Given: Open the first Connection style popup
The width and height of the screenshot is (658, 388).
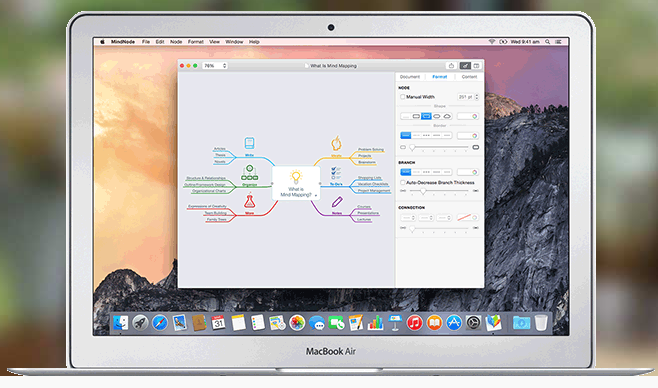Looking at the screenshot, I should pos(408,217).
